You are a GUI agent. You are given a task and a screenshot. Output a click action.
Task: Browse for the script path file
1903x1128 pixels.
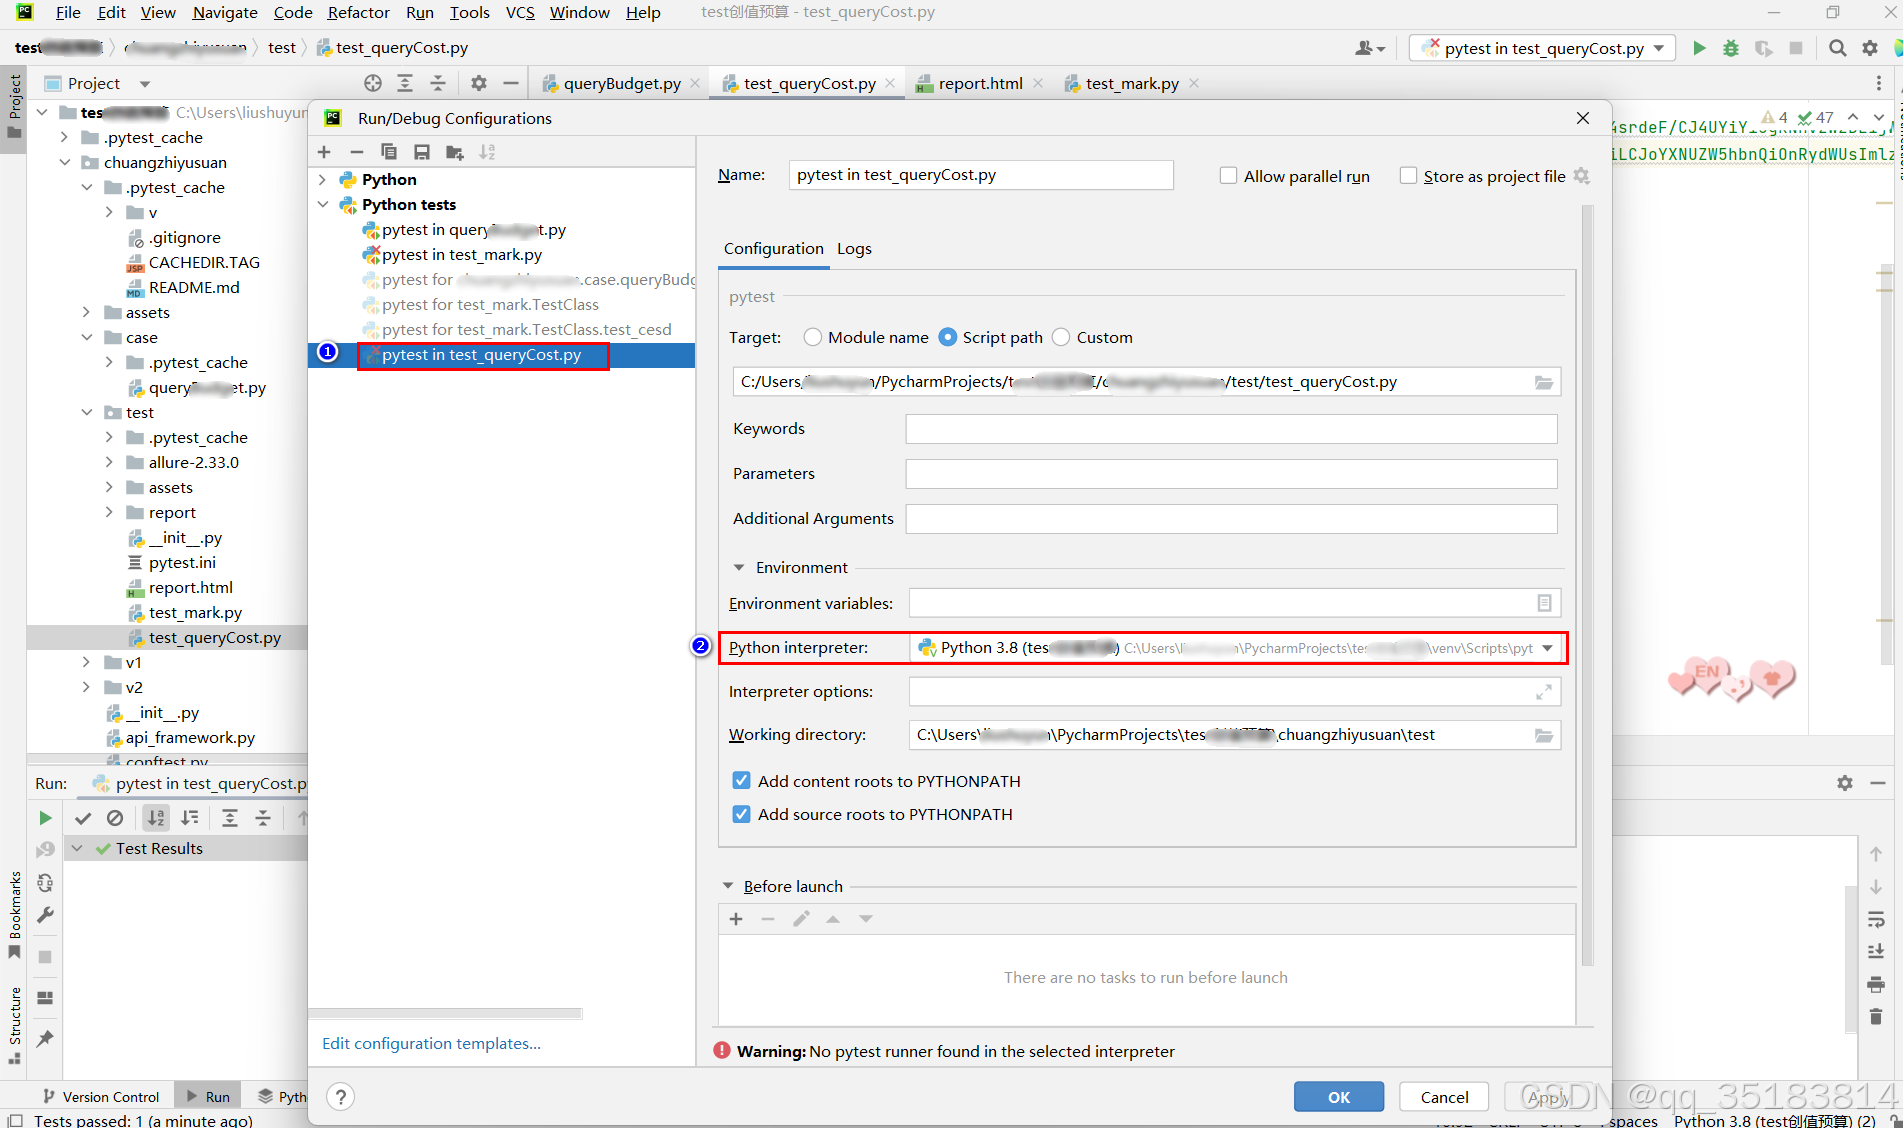tap(1544, 381)
